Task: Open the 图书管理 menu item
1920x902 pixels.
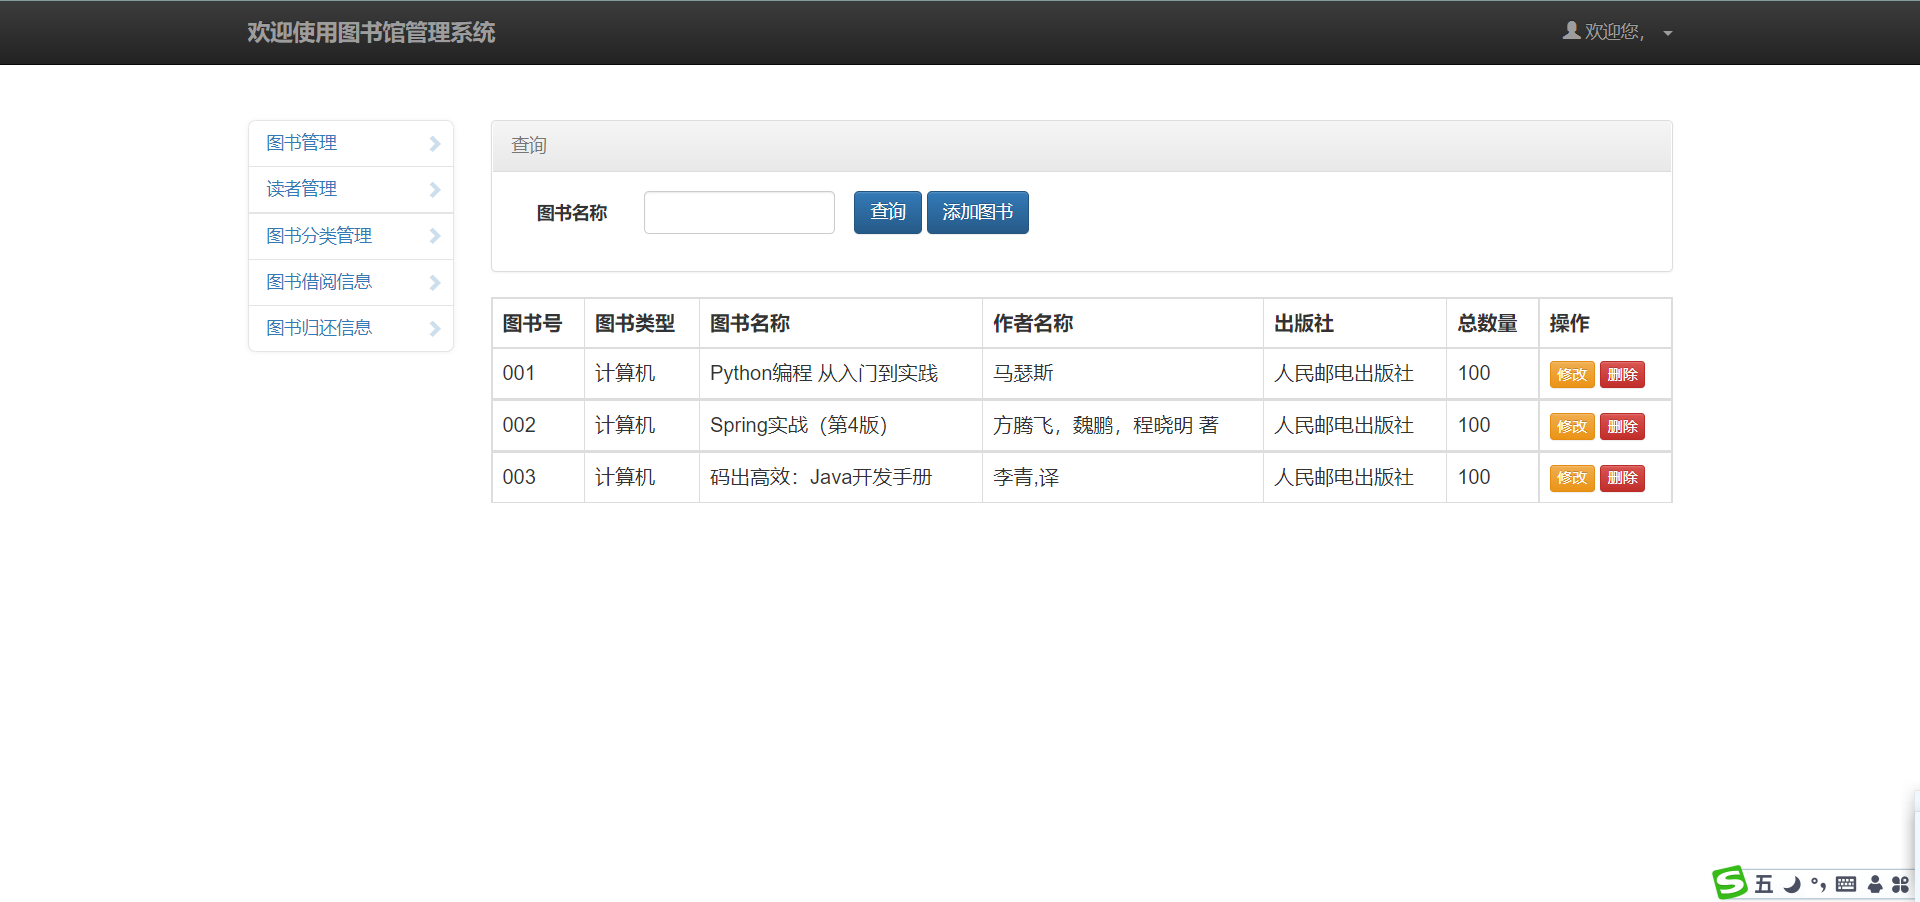Action: [351, 143]
